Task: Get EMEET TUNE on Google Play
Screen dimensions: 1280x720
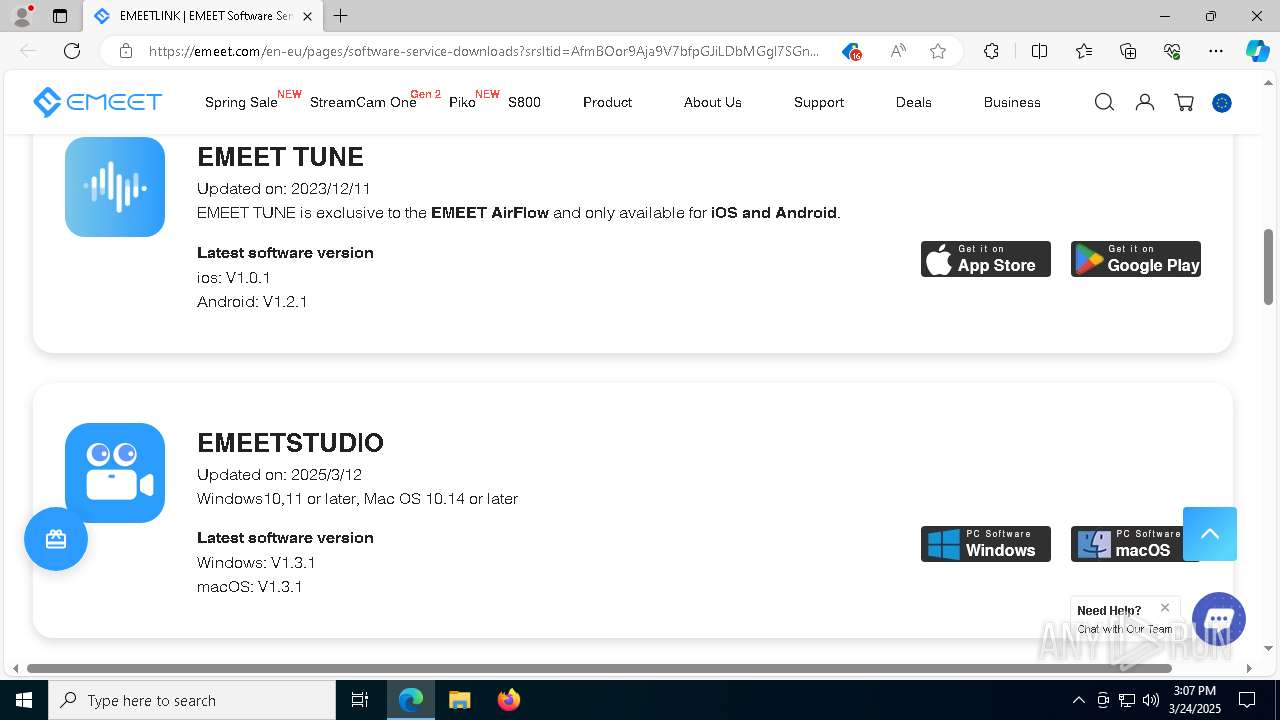Action: point(1136,259)
